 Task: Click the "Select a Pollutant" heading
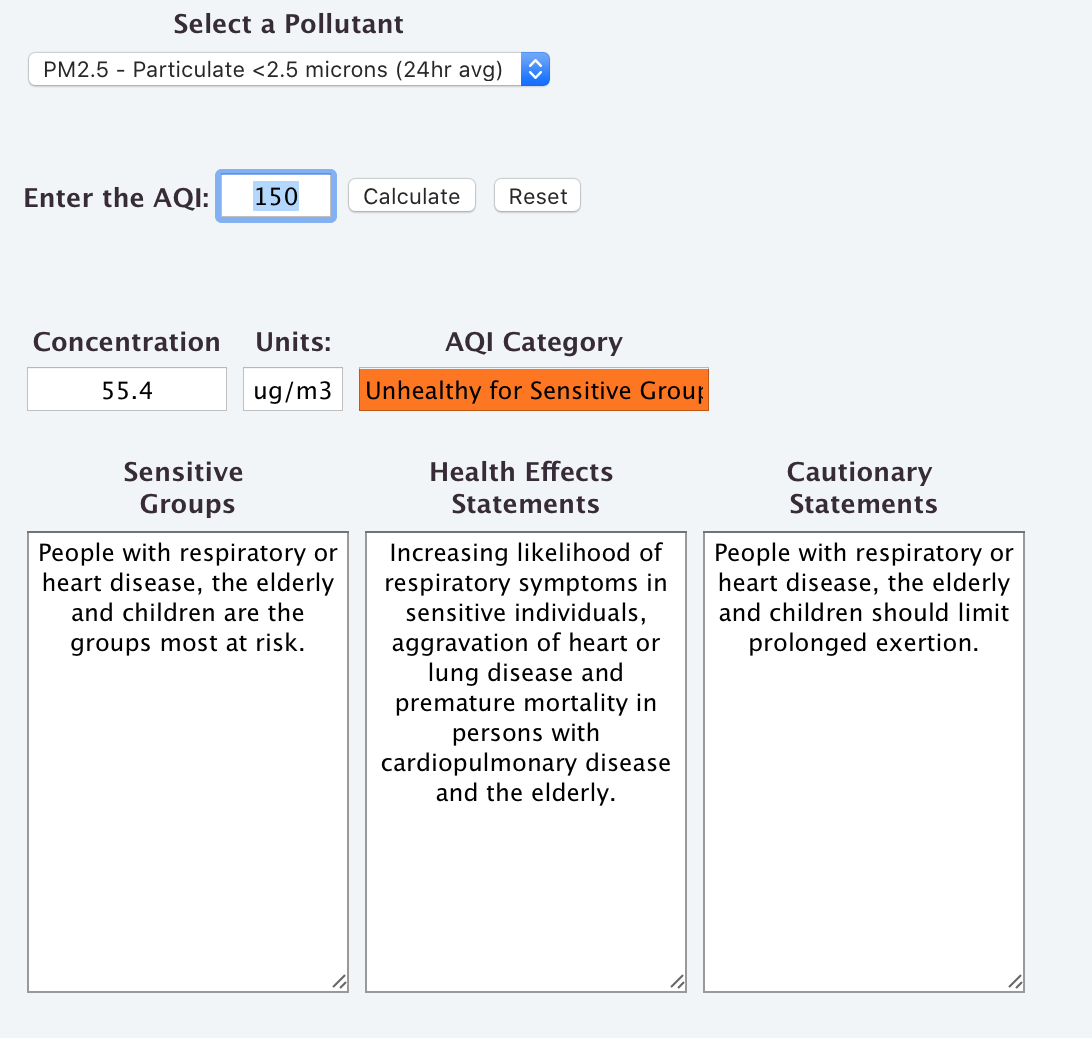point(289,24)
